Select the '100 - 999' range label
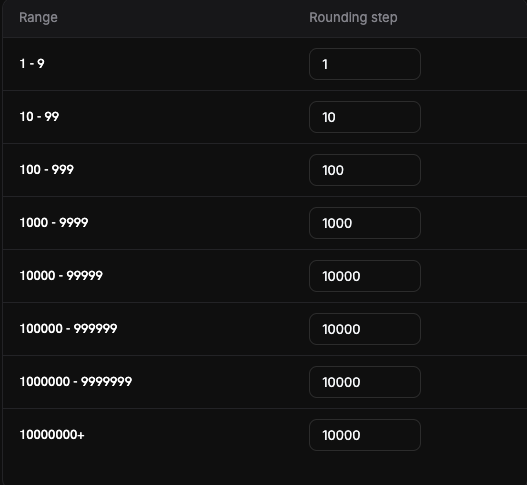This screenshot has height=485, width=527. point(47,169)
